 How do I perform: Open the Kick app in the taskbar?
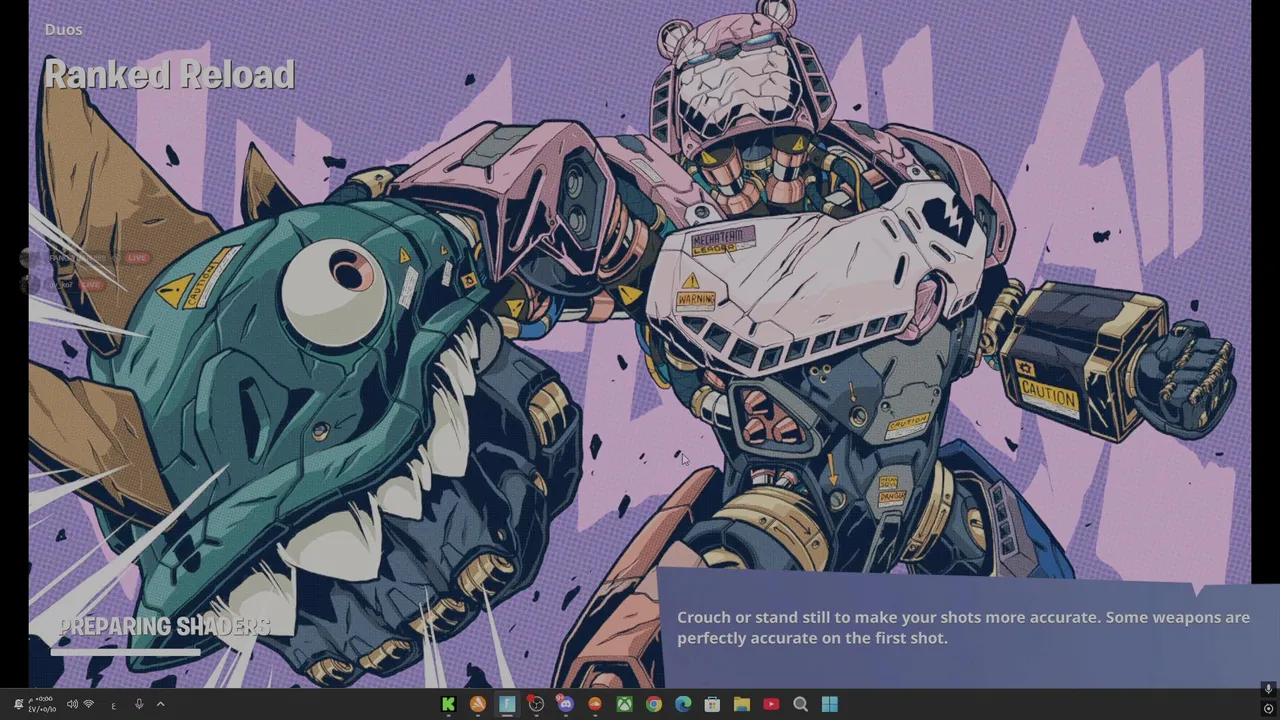pyautogui.click(x=448, y=704)
